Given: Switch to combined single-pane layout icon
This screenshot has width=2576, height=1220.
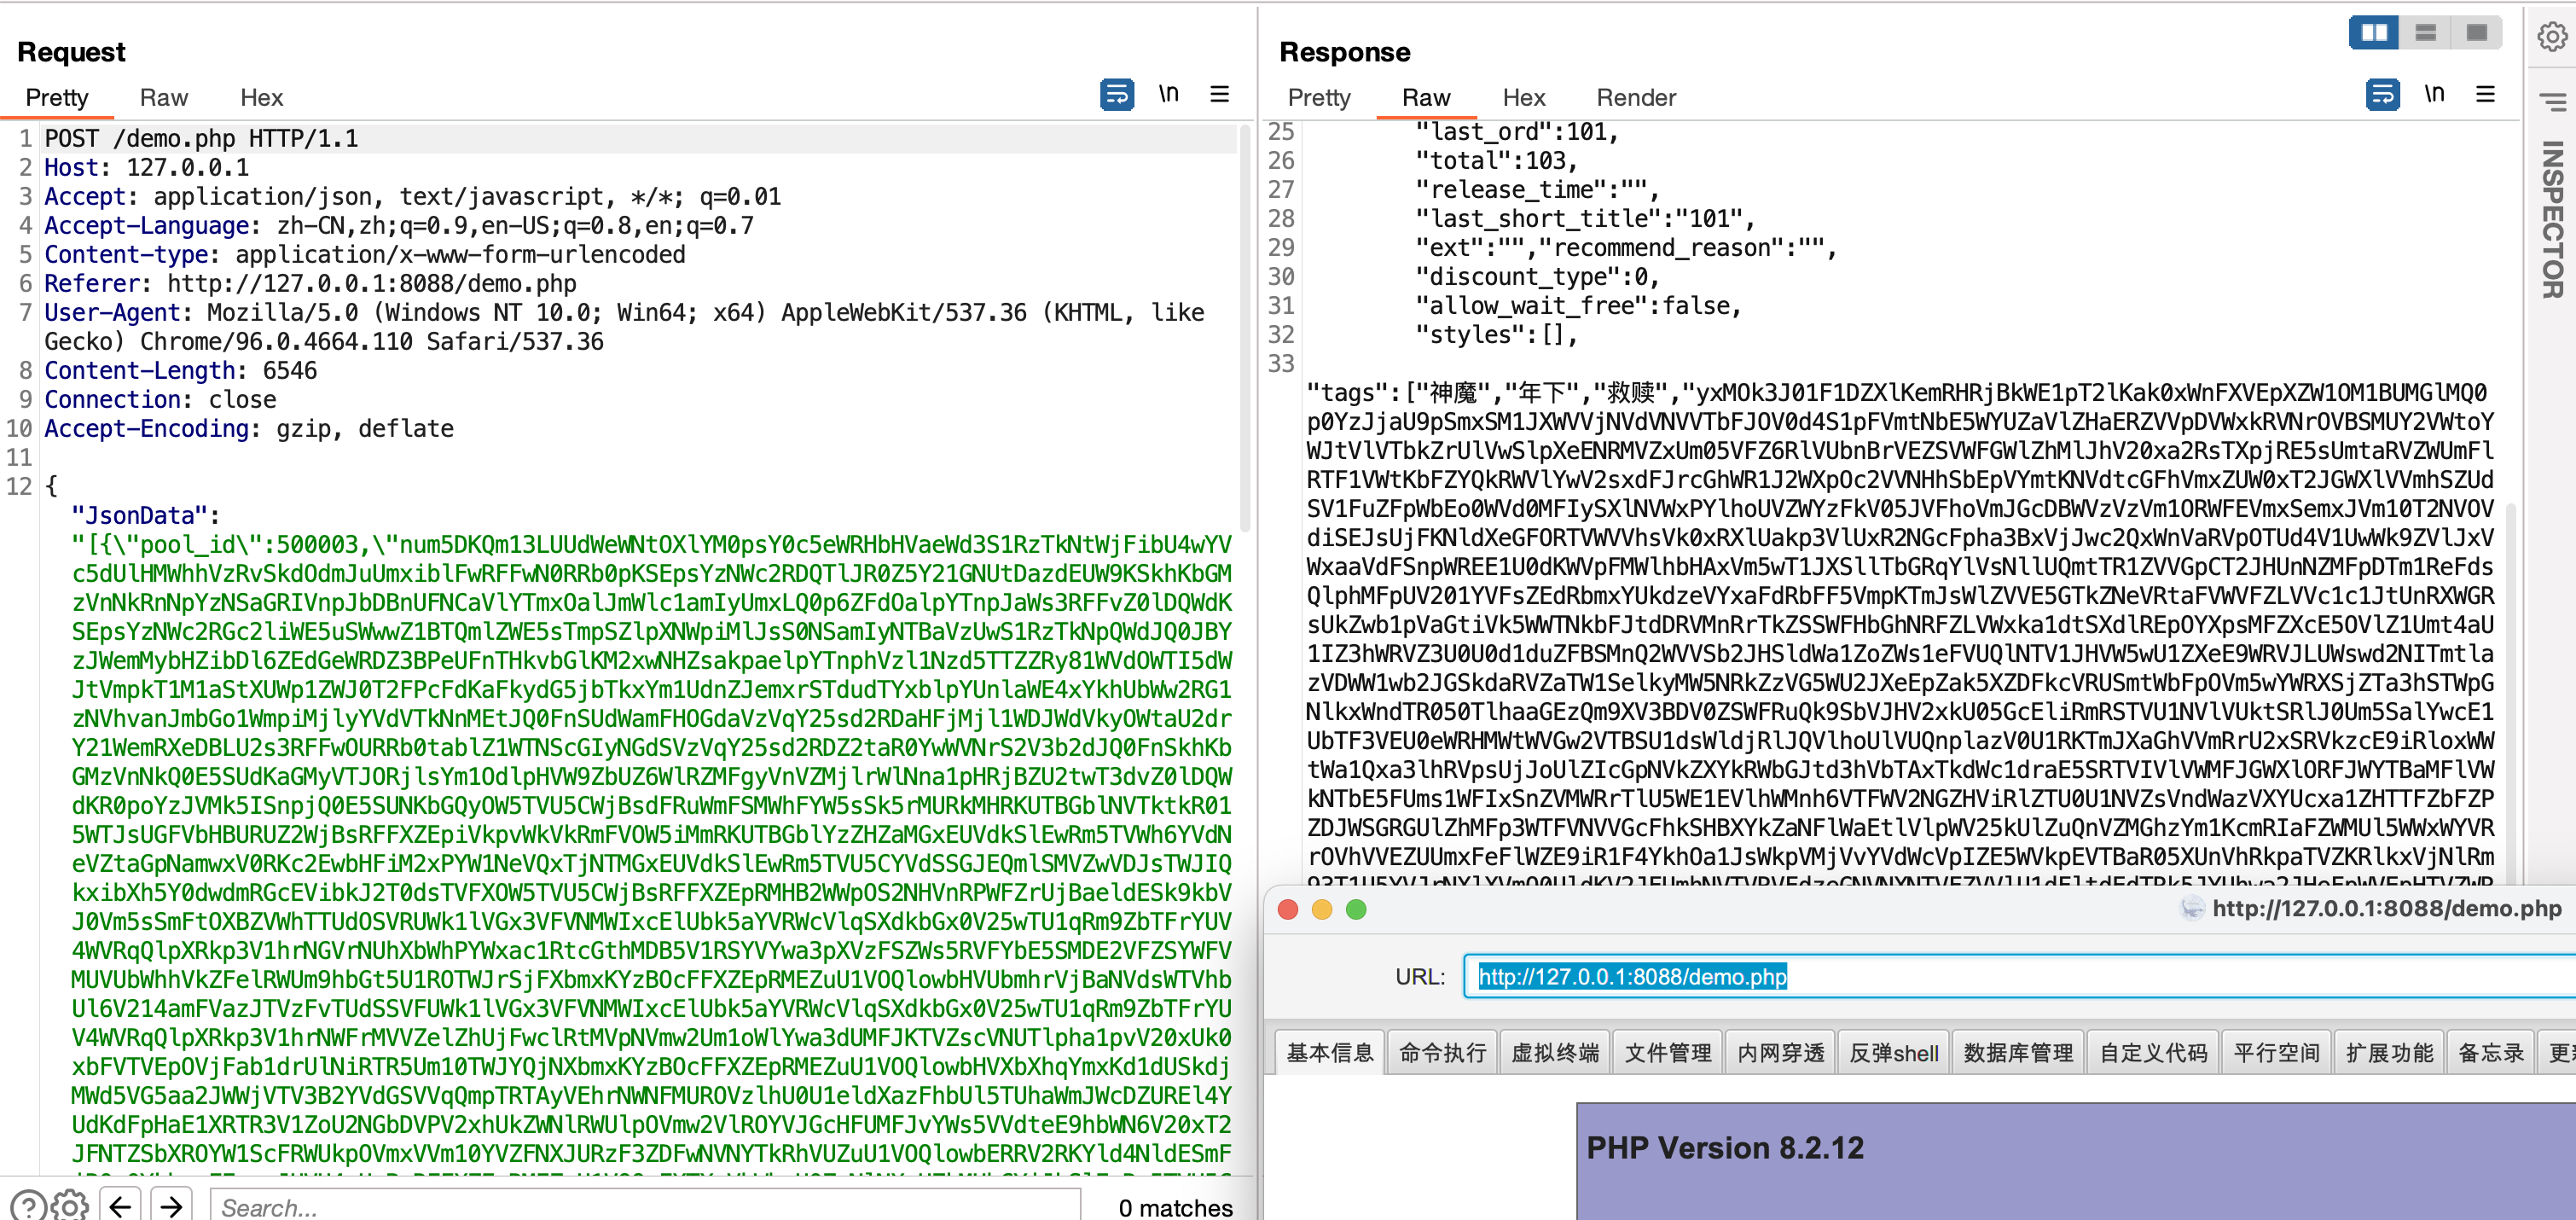Looking at the screenshot, I should pyautogui.click(x=2476, y=33).
